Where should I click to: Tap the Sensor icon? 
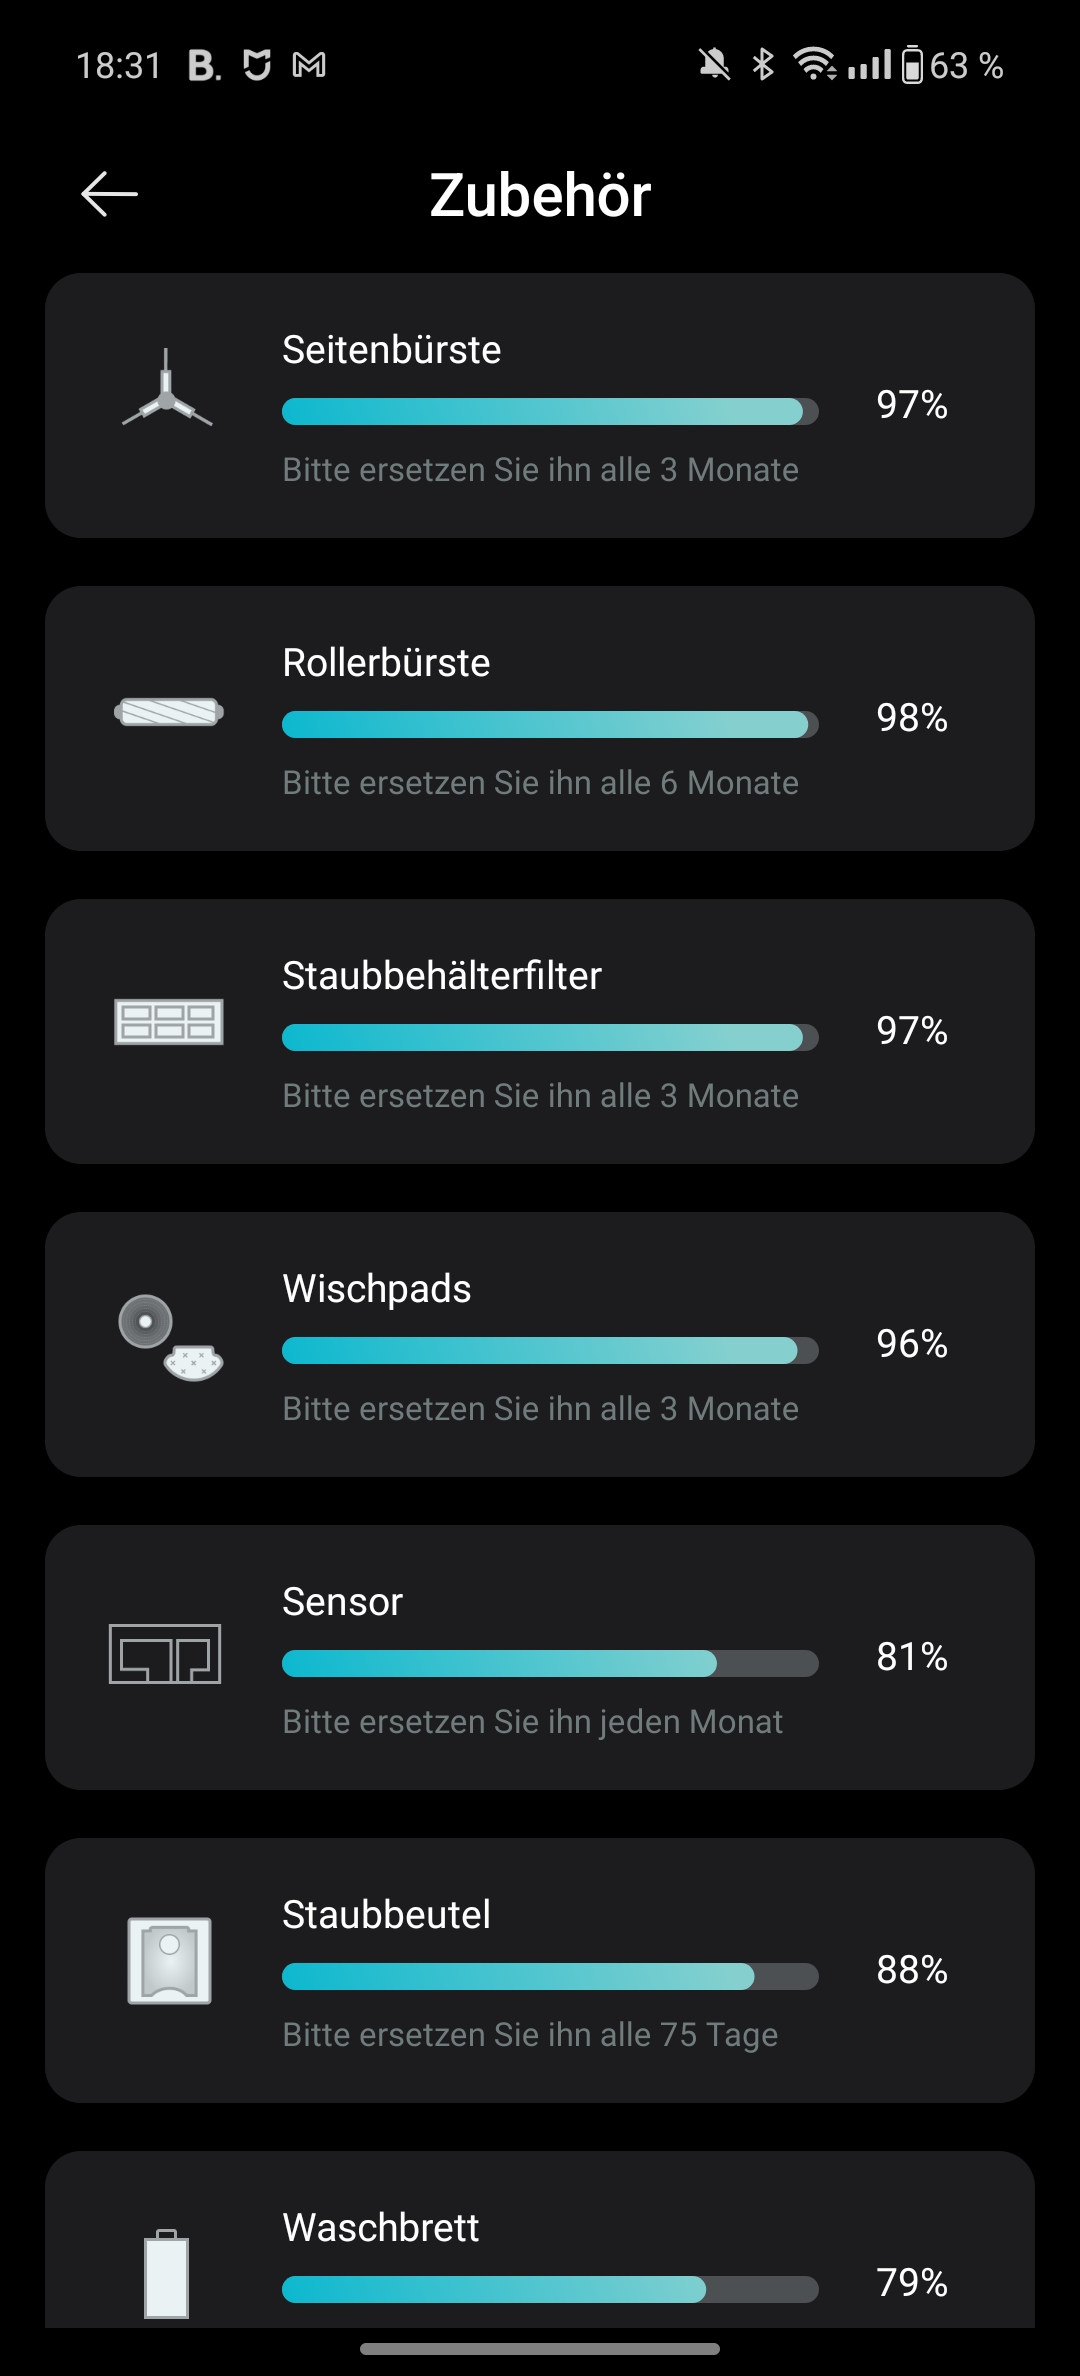point(165,1654)
